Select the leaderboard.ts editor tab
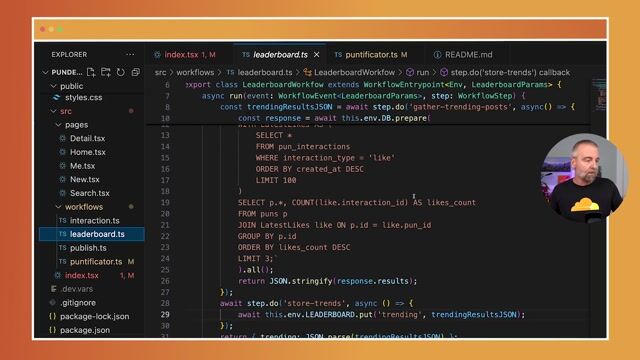The width and height of the screenshot is (640, 360). pos(280,55)
